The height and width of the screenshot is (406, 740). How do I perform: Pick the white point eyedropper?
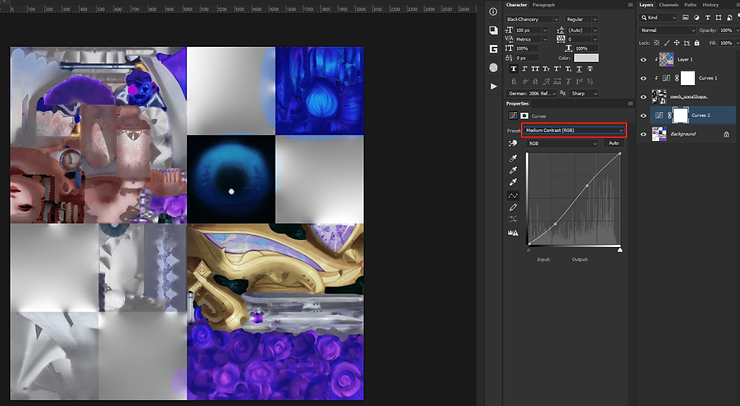pyautogui.click(x=513, y=182)
